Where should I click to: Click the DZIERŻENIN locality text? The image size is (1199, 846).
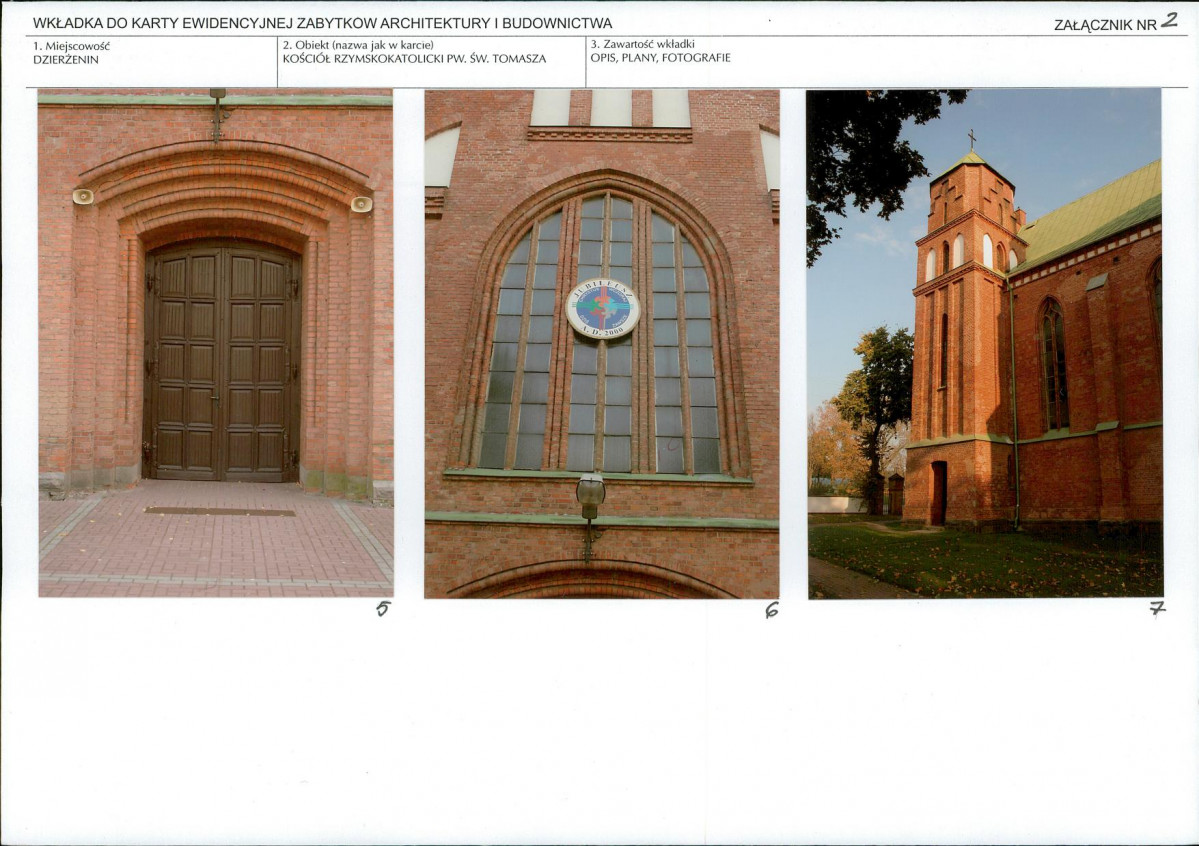pos(66,60)
